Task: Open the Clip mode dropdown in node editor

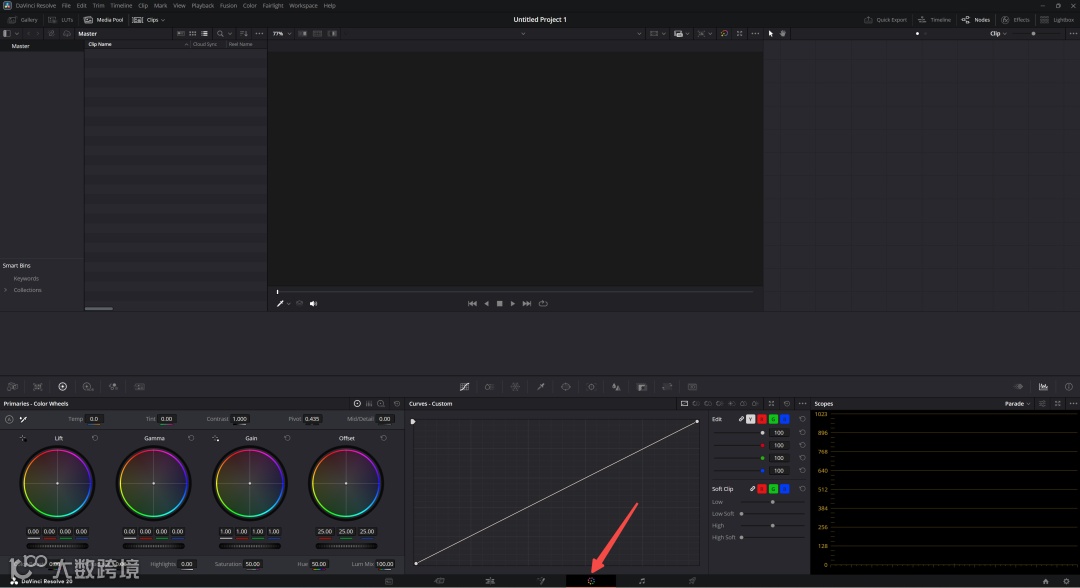Action: point(998,34)
